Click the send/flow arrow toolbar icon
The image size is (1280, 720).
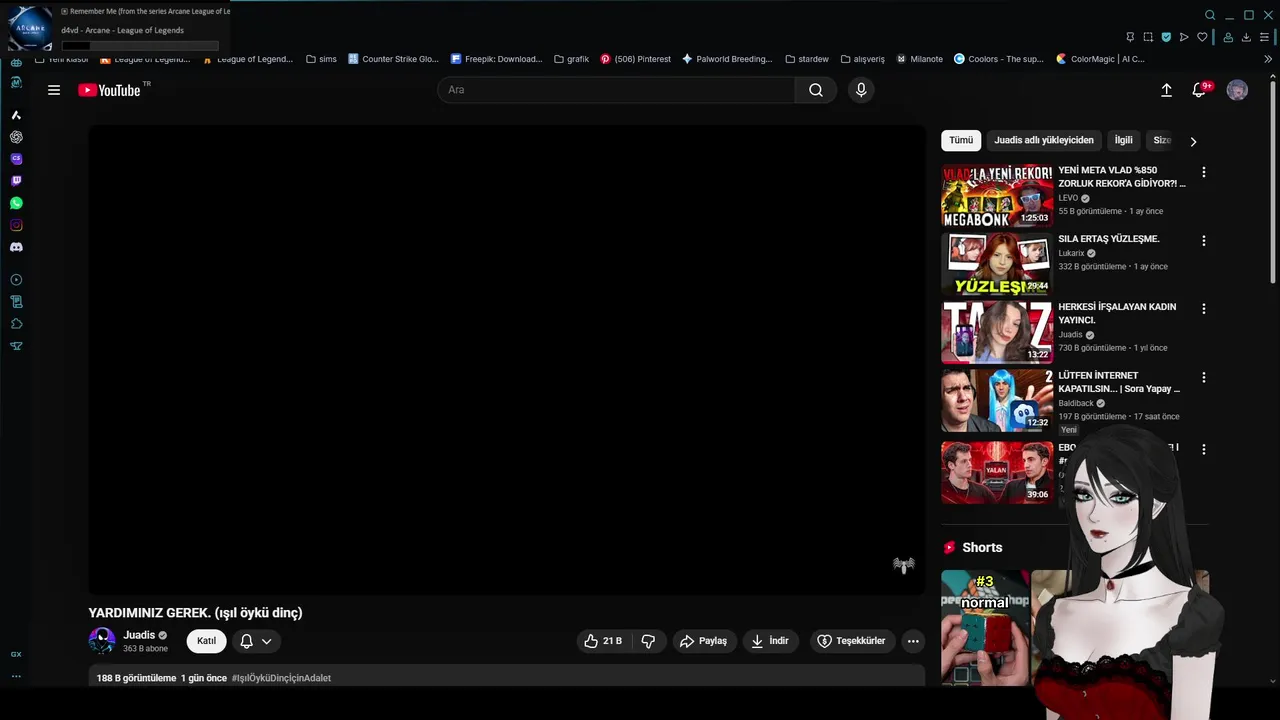tap(1184, 37)
